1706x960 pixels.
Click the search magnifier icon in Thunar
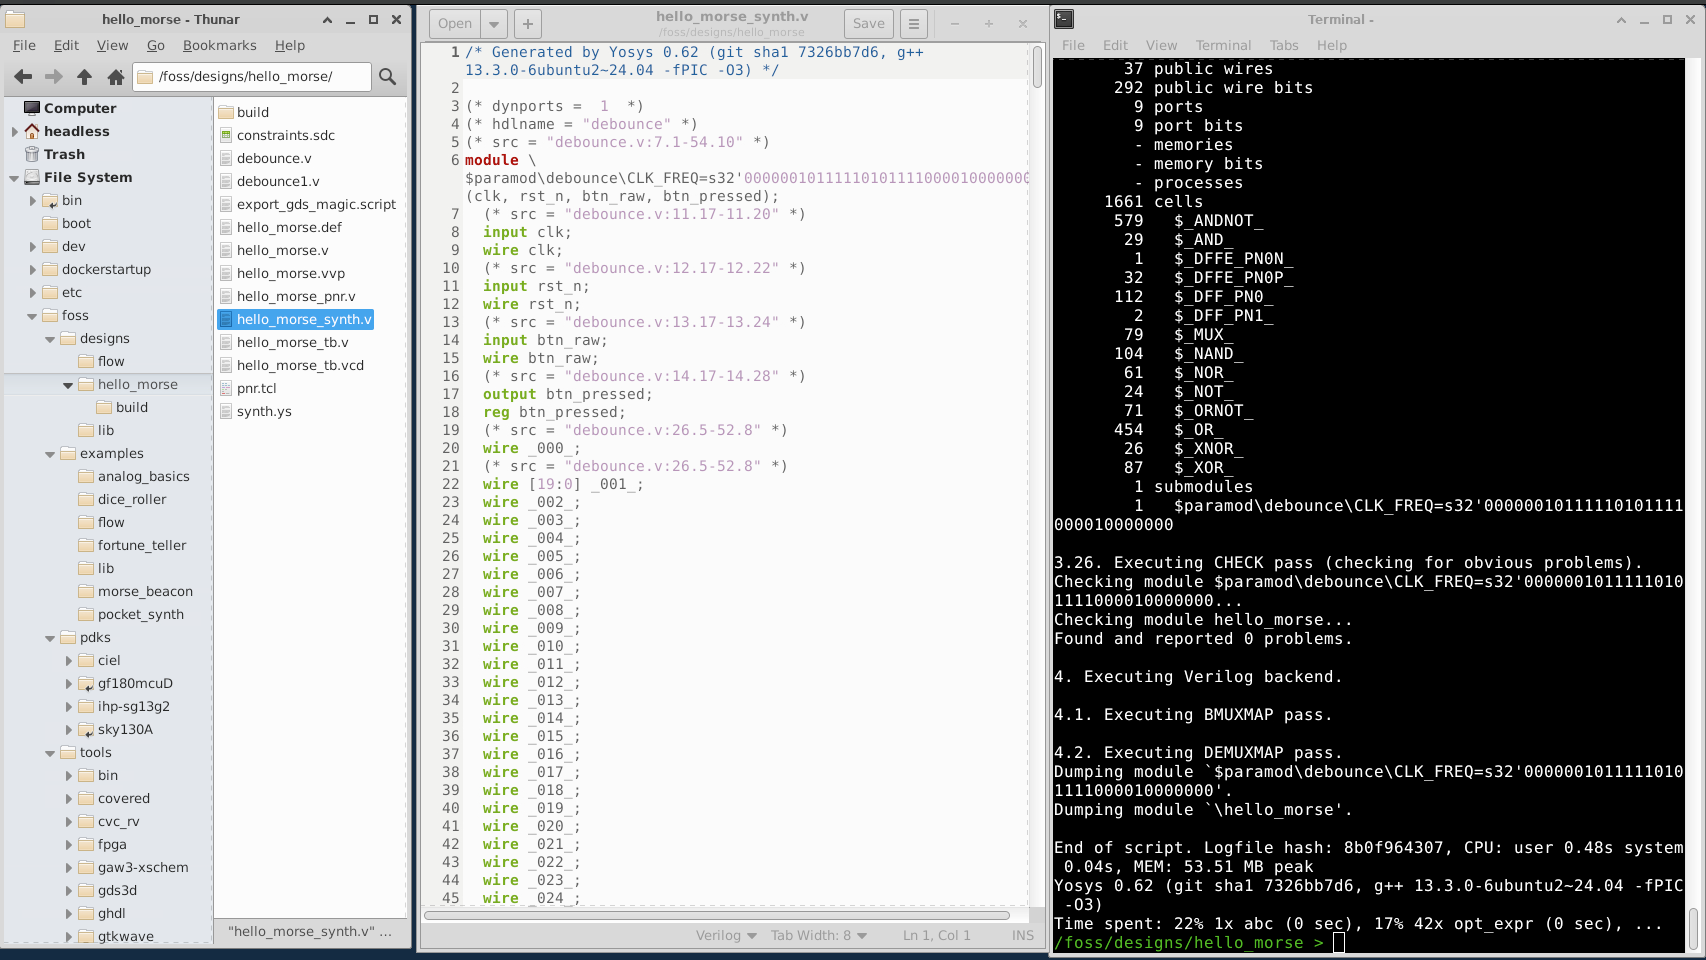(x=388, y=77)
